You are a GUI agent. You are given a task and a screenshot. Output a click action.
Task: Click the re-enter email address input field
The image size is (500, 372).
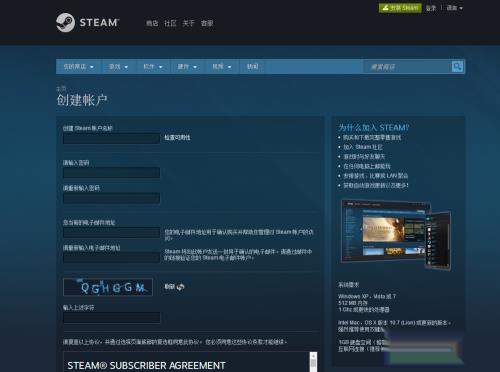click(x=111, y=258)
